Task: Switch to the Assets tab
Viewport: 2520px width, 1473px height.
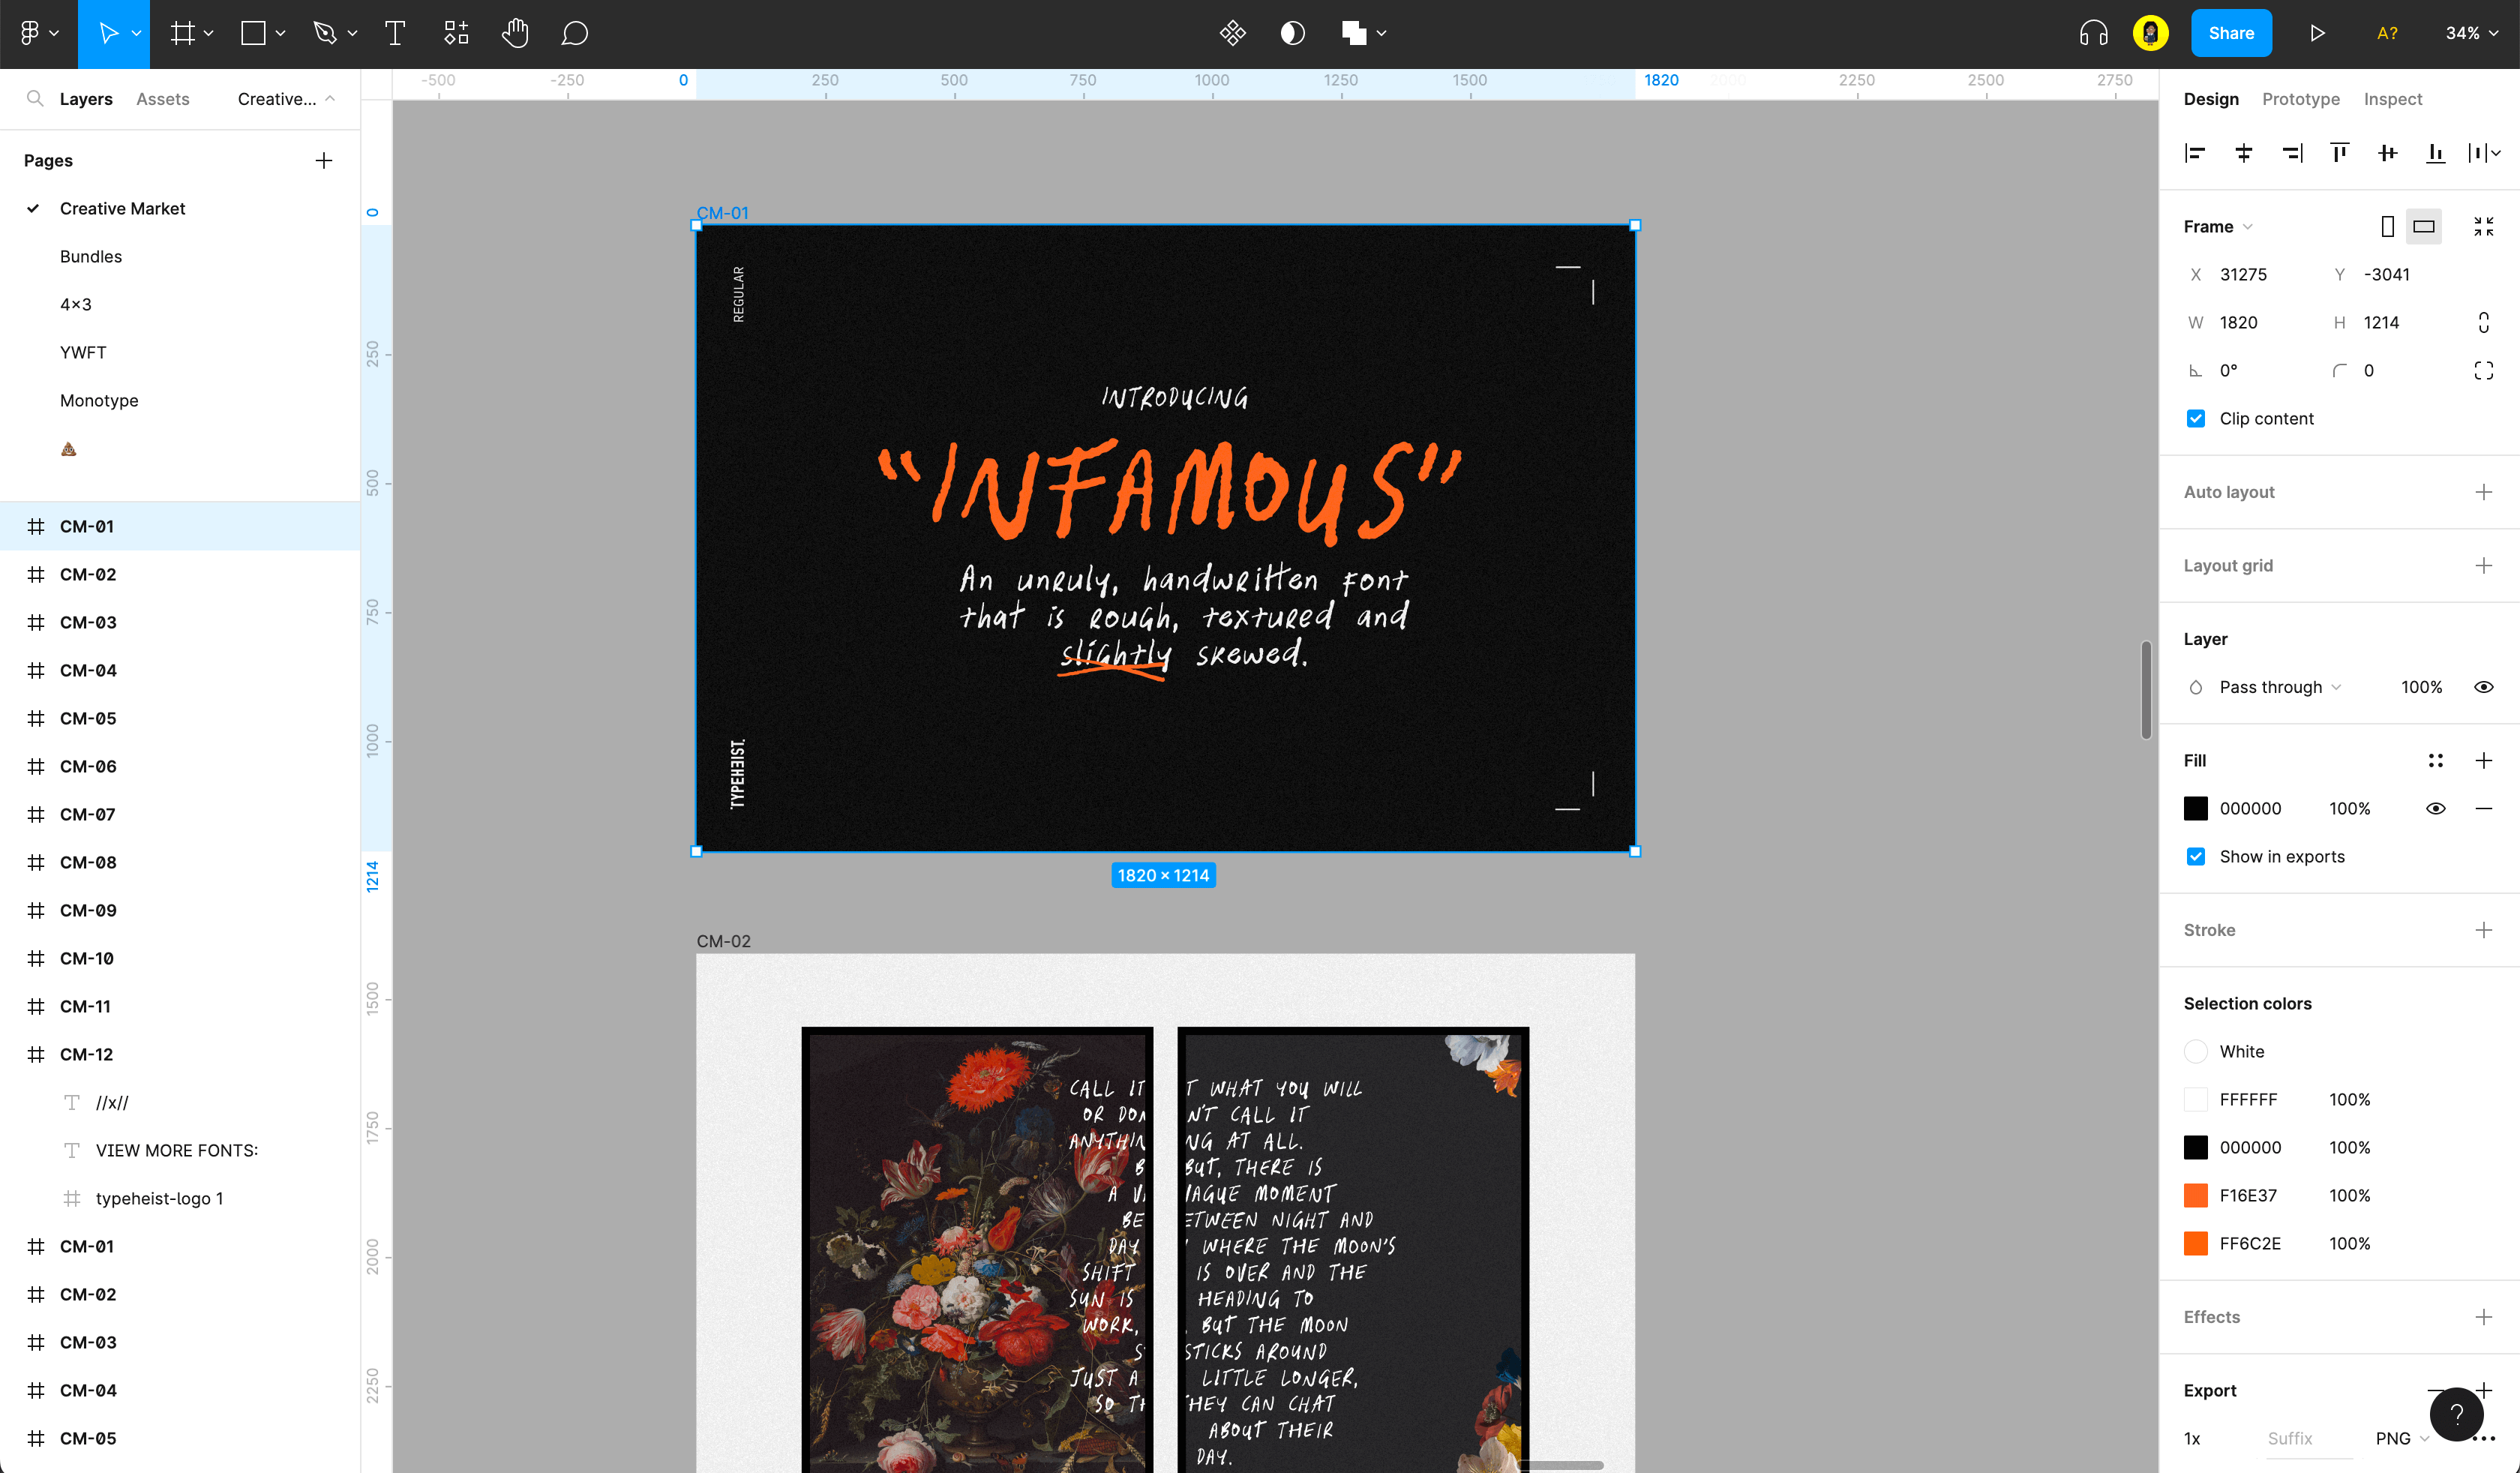Action: coord(162,99)
